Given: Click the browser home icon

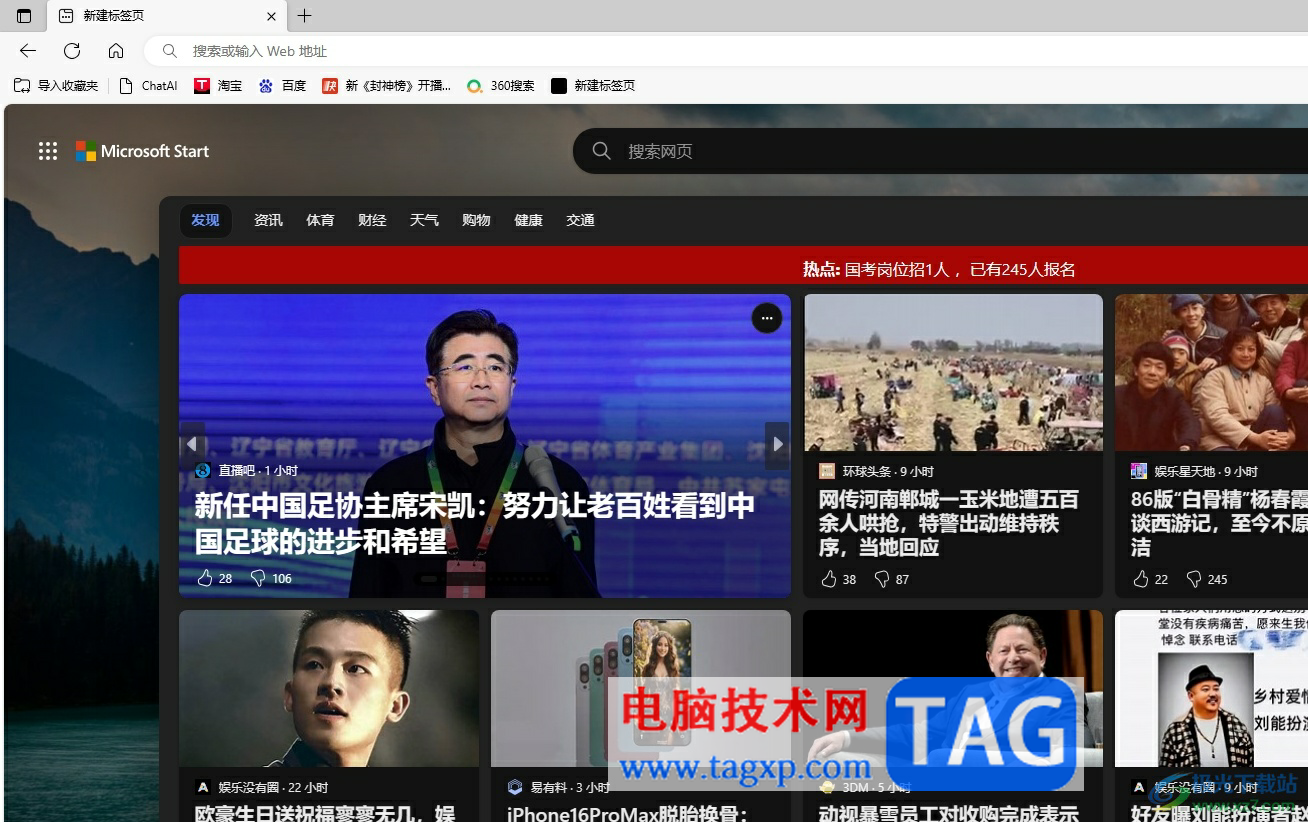Looking at the screenshot, I should (115, 51).
